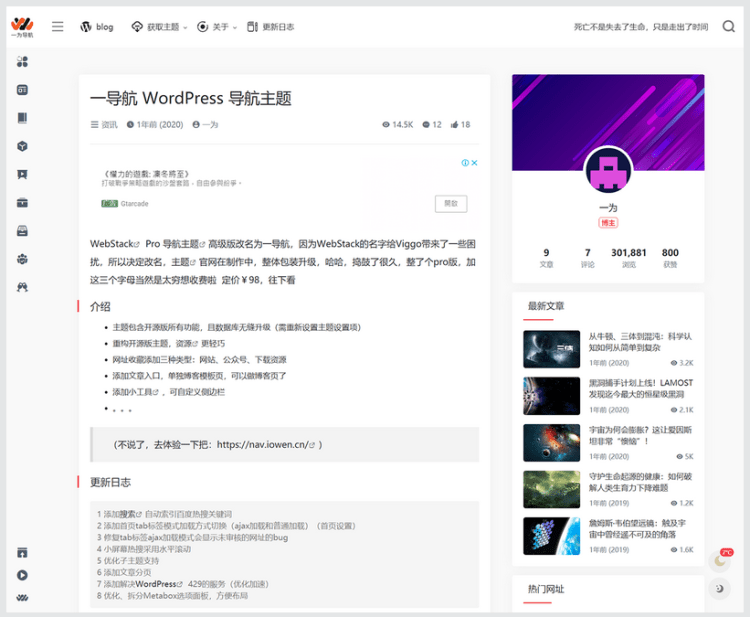Expand the 关于 dropdown menu

point(218,27)
